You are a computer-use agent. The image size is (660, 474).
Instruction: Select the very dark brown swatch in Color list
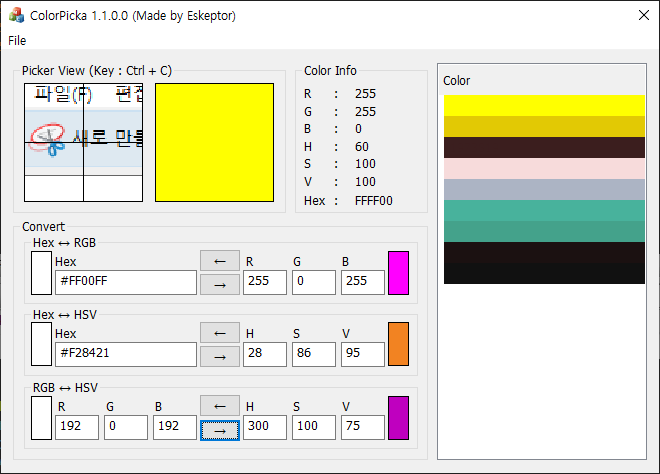[x=544, y=253]
